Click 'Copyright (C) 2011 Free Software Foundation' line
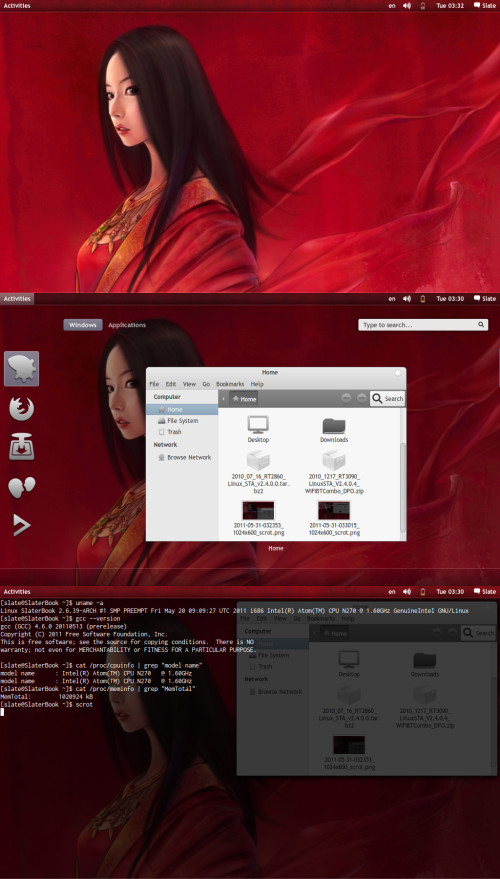 [83, 633]
